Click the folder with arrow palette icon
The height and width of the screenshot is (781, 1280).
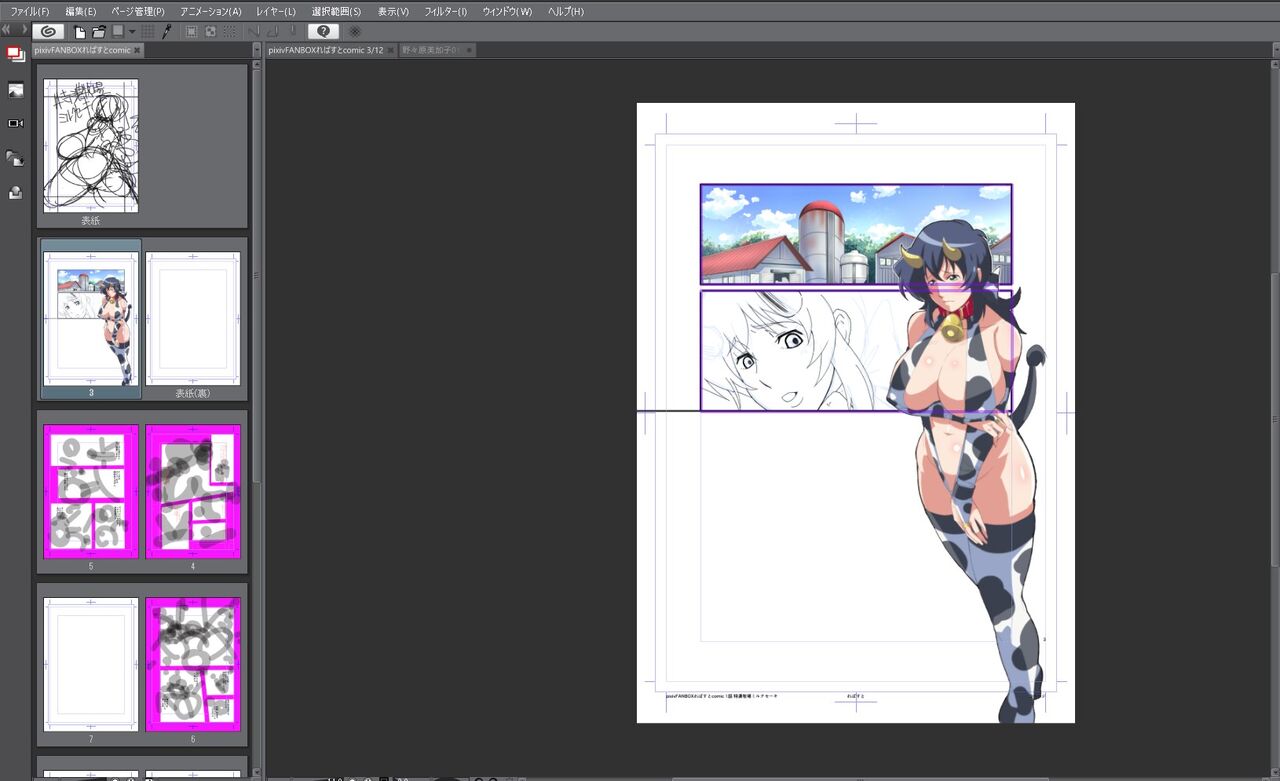(x=16, y=158)
